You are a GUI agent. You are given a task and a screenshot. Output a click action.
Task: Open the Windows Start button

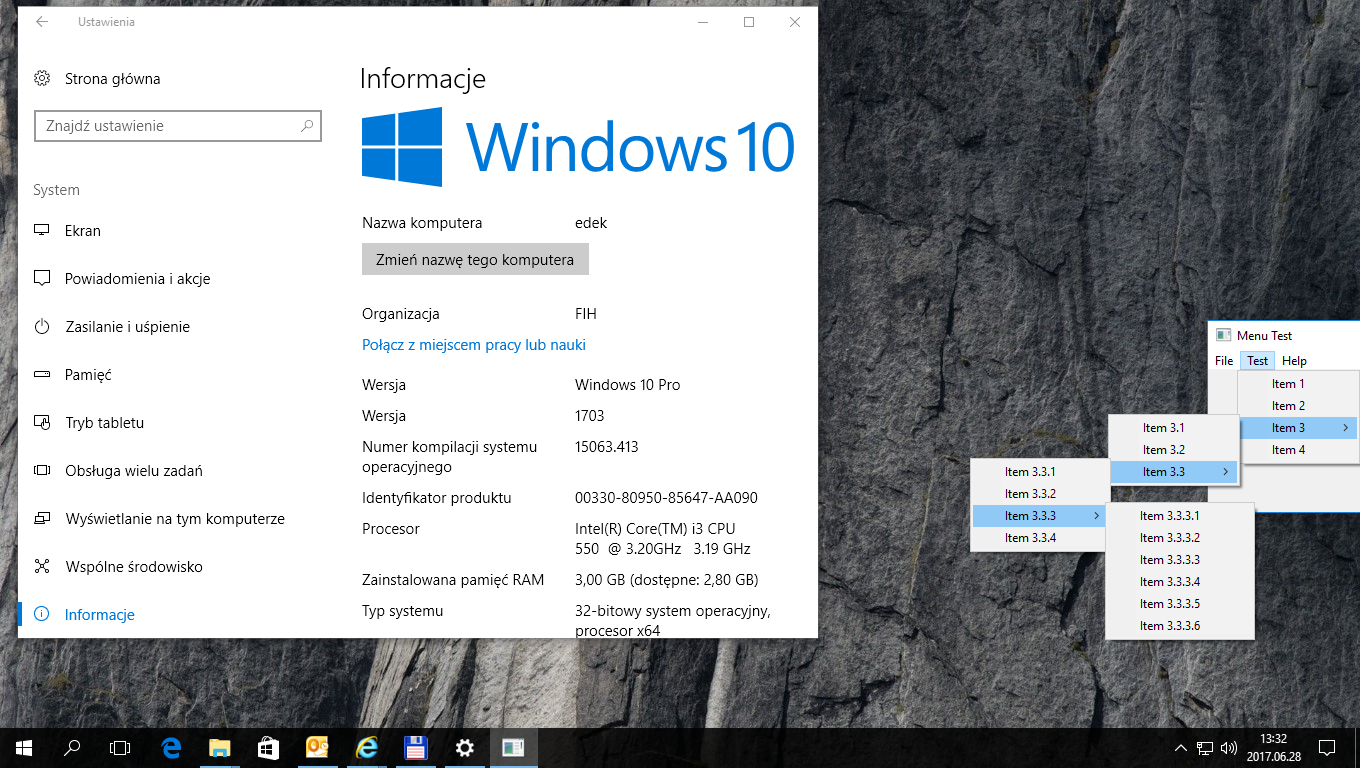[x=24, y=747]
